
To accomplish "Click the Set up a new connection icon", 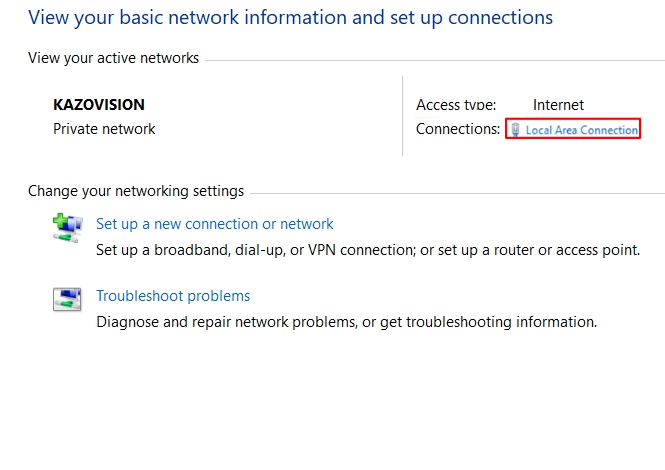I will pos(67,226).
